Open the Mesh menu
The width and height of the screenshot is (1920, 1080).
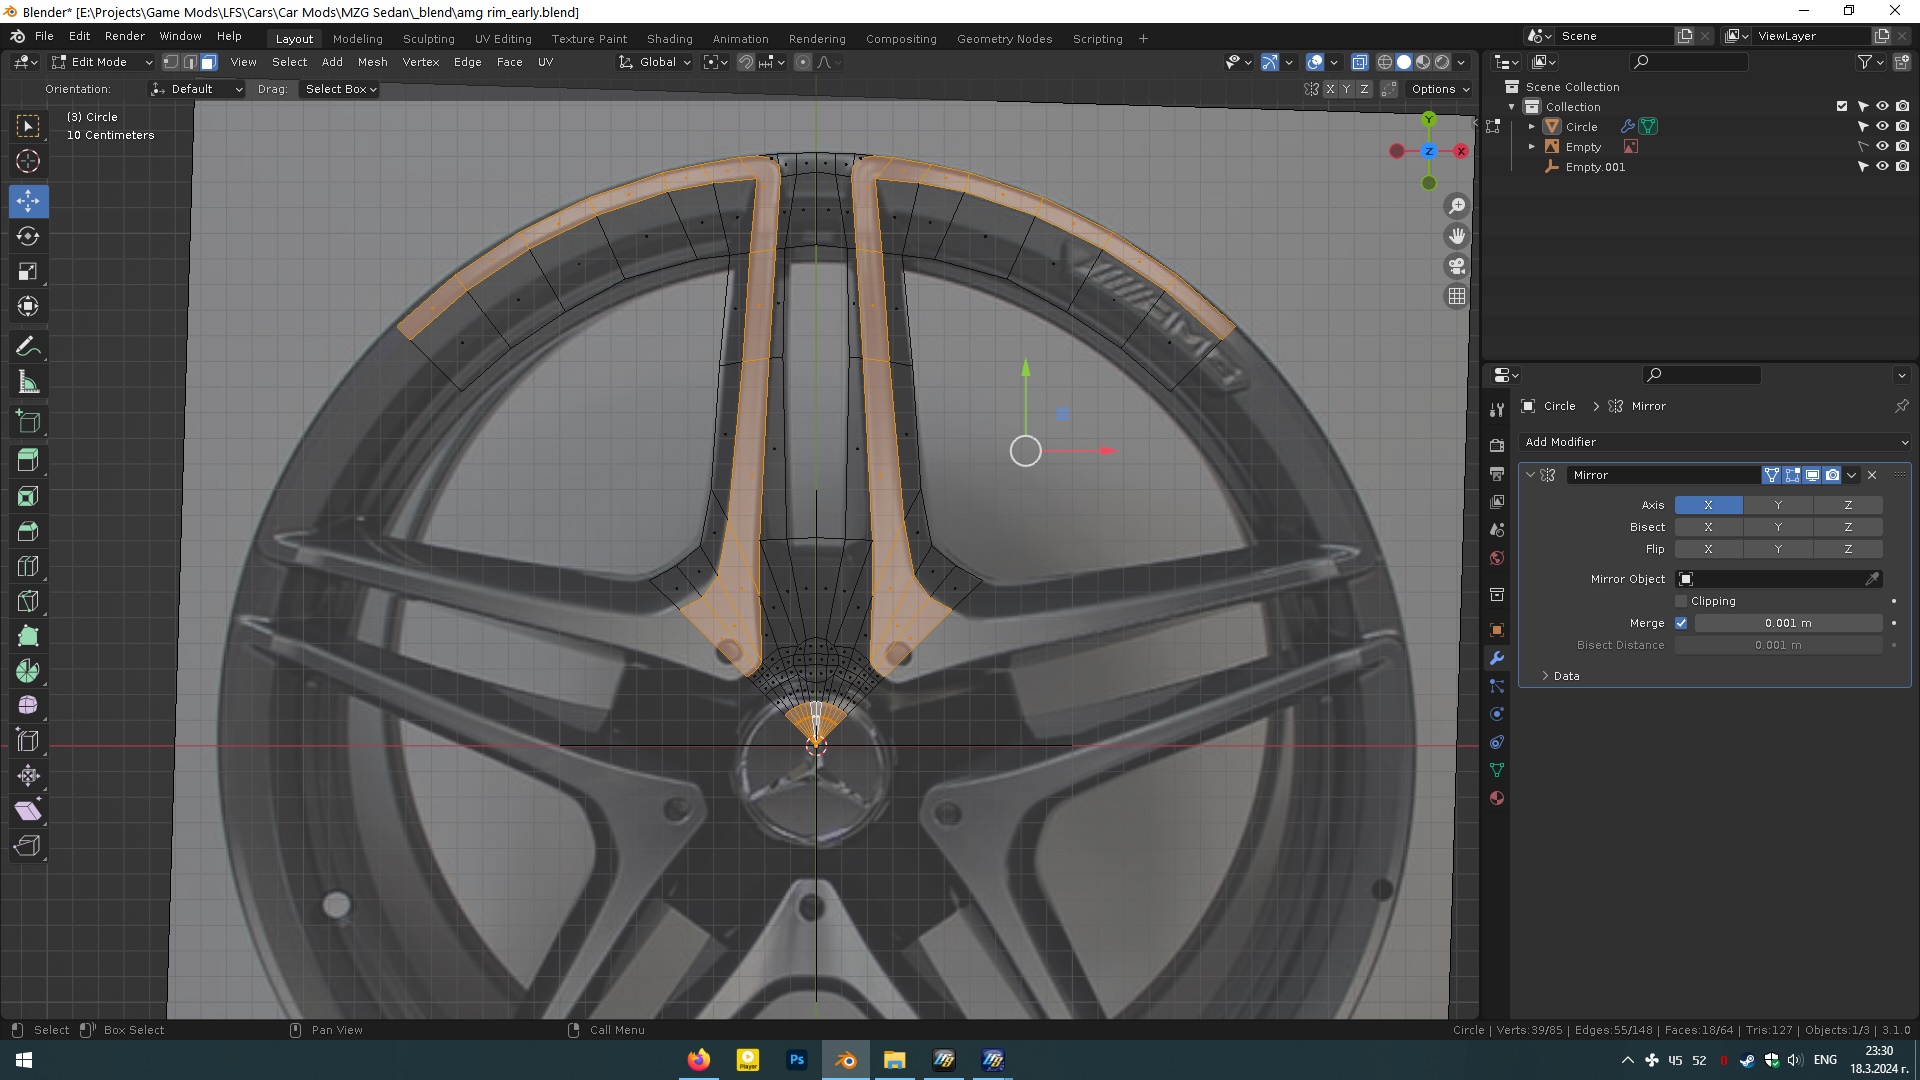coord(372,62)
